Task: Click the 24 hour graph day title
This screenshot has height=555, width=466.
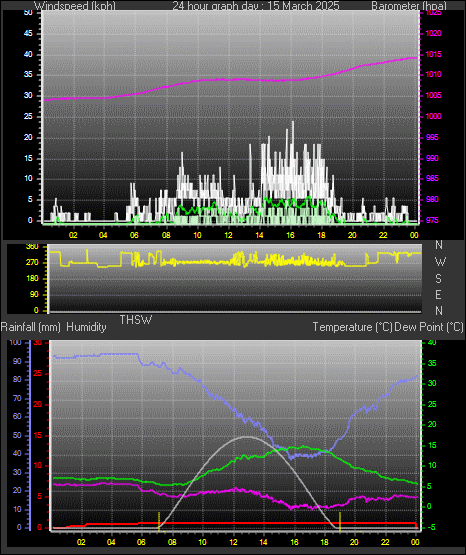Action: click(x=256, y=6)
